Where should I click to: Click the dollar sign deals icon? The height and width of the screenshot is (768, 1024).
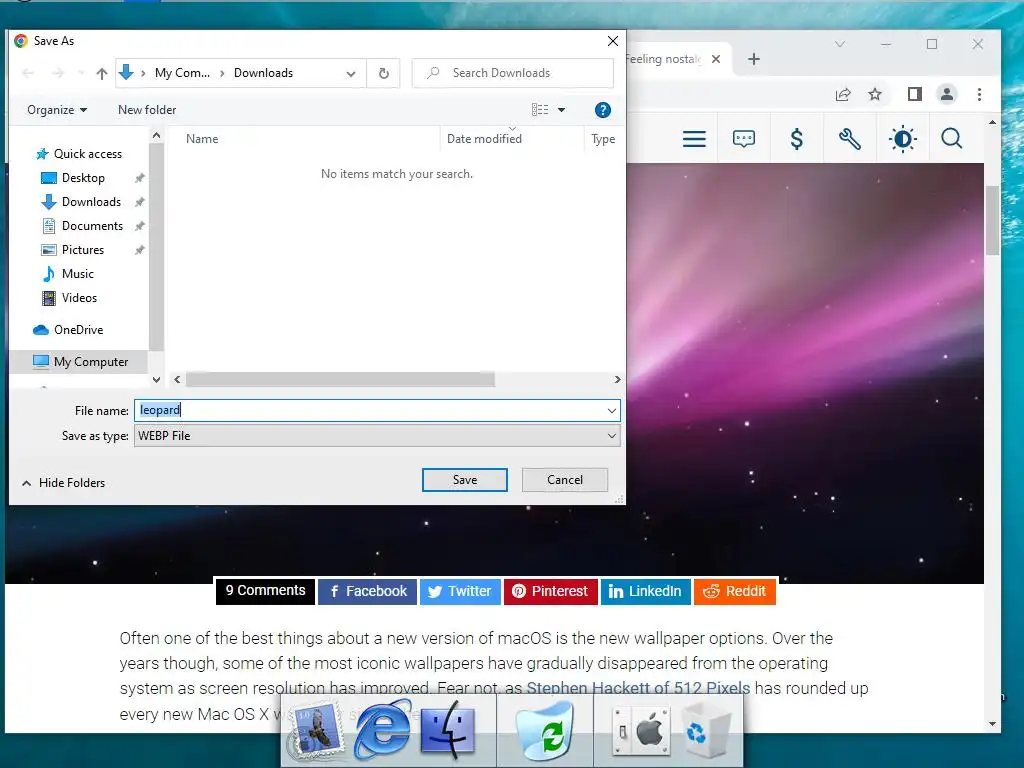tap(797, 138)
